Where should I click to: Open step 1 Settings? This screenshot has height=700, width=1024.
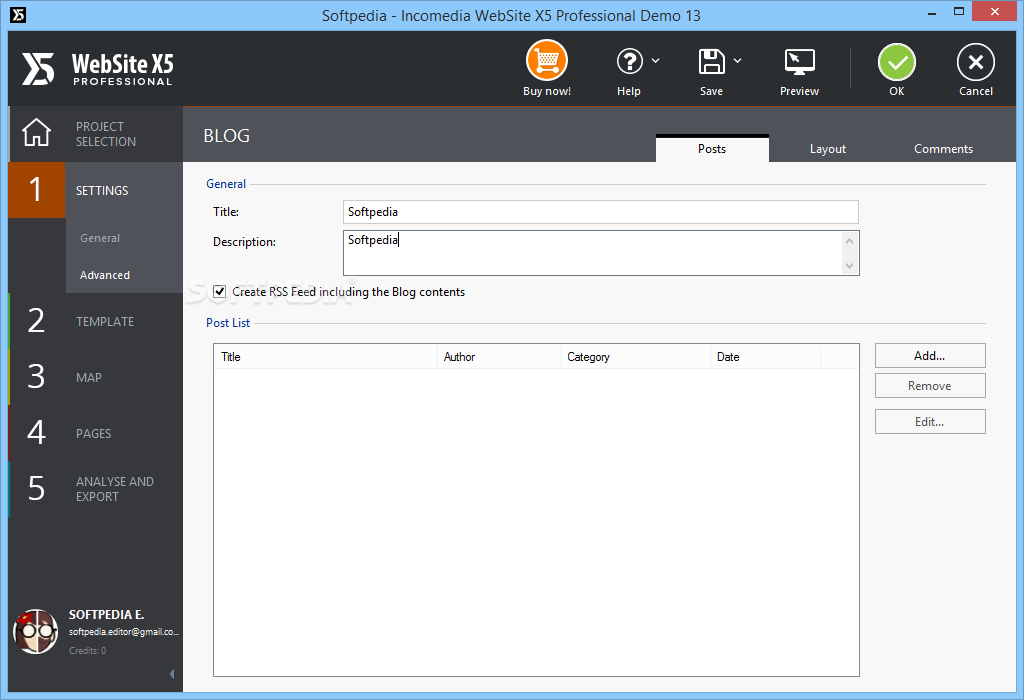coord(95,190)
